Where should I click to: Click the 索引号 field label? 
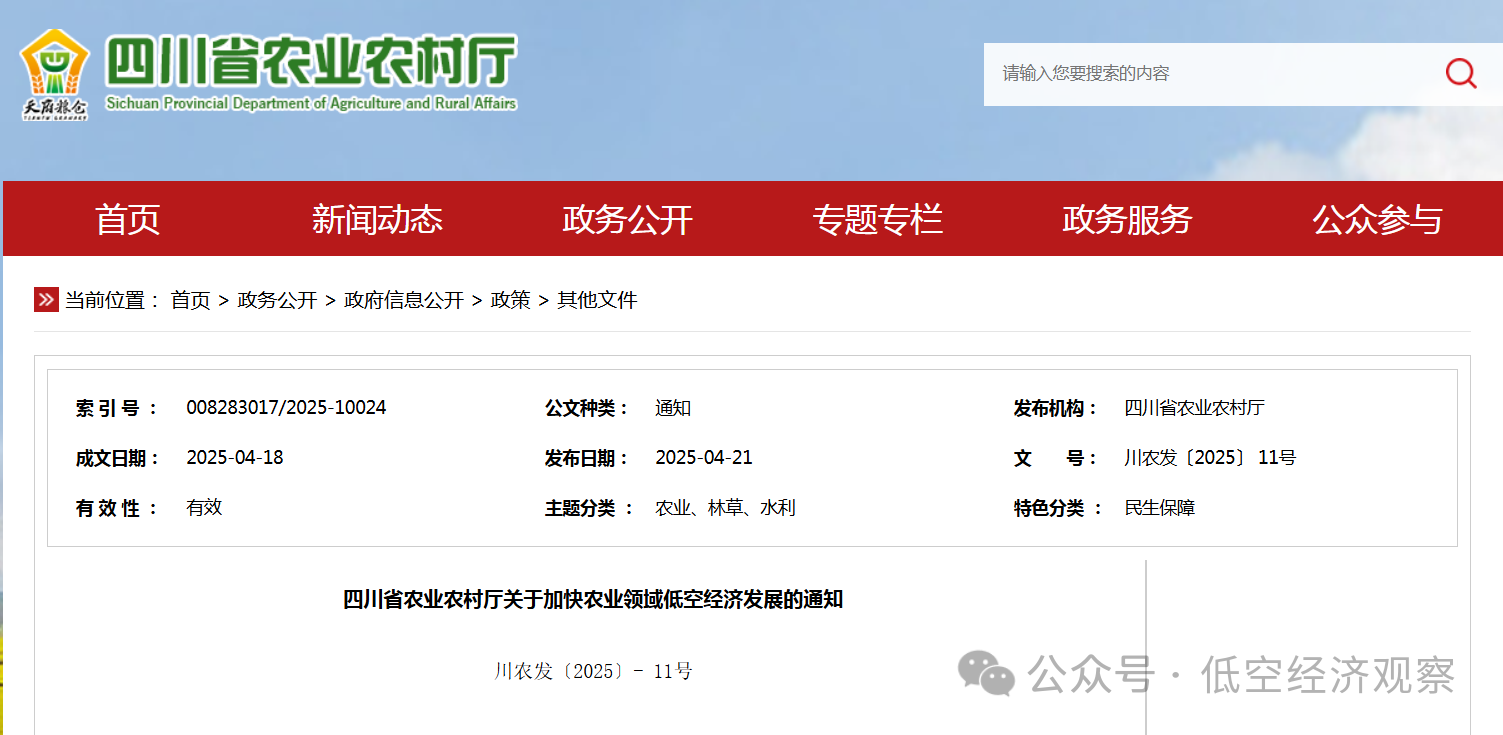pos(117,408)
